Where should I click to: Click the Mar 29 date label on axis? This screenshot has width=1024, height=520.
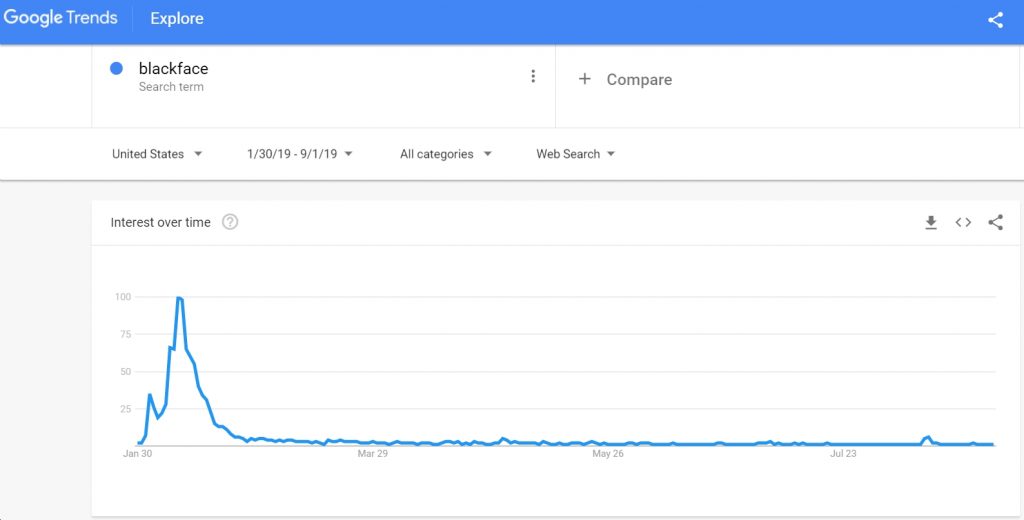click(x=372, y=453)
